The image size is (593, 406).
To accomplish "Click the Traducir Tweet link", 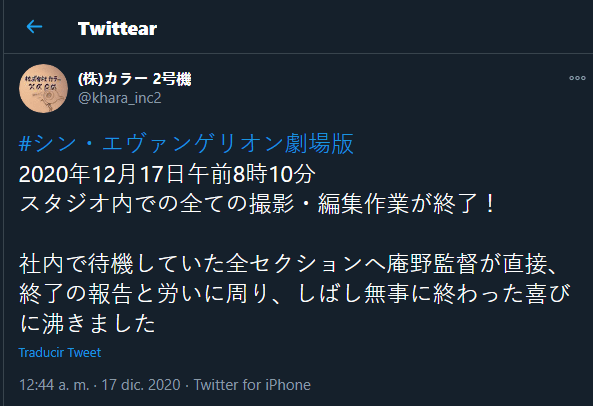I will click(x=60, y=352).
